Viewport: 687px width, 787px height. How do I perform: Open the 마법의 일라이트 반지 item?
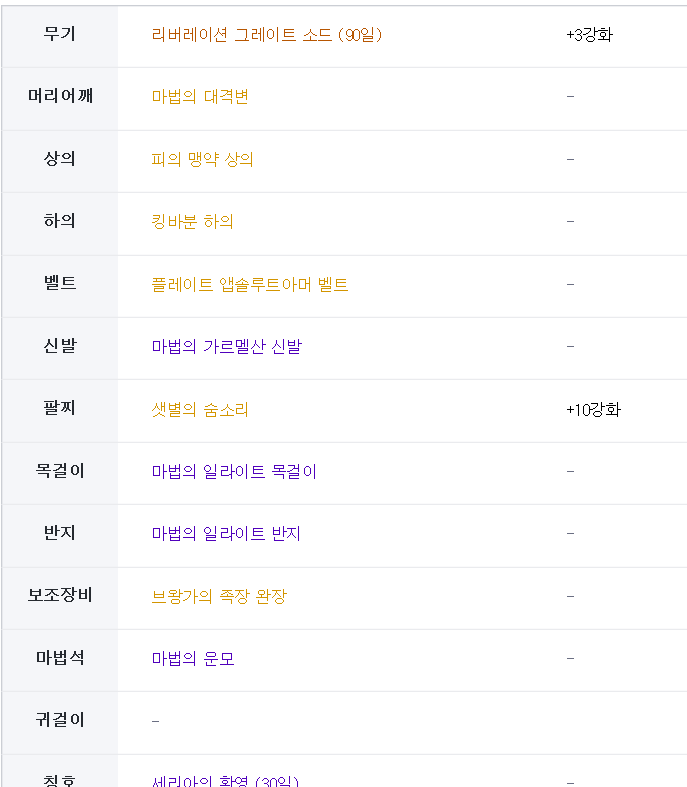[x=226, y=534]
